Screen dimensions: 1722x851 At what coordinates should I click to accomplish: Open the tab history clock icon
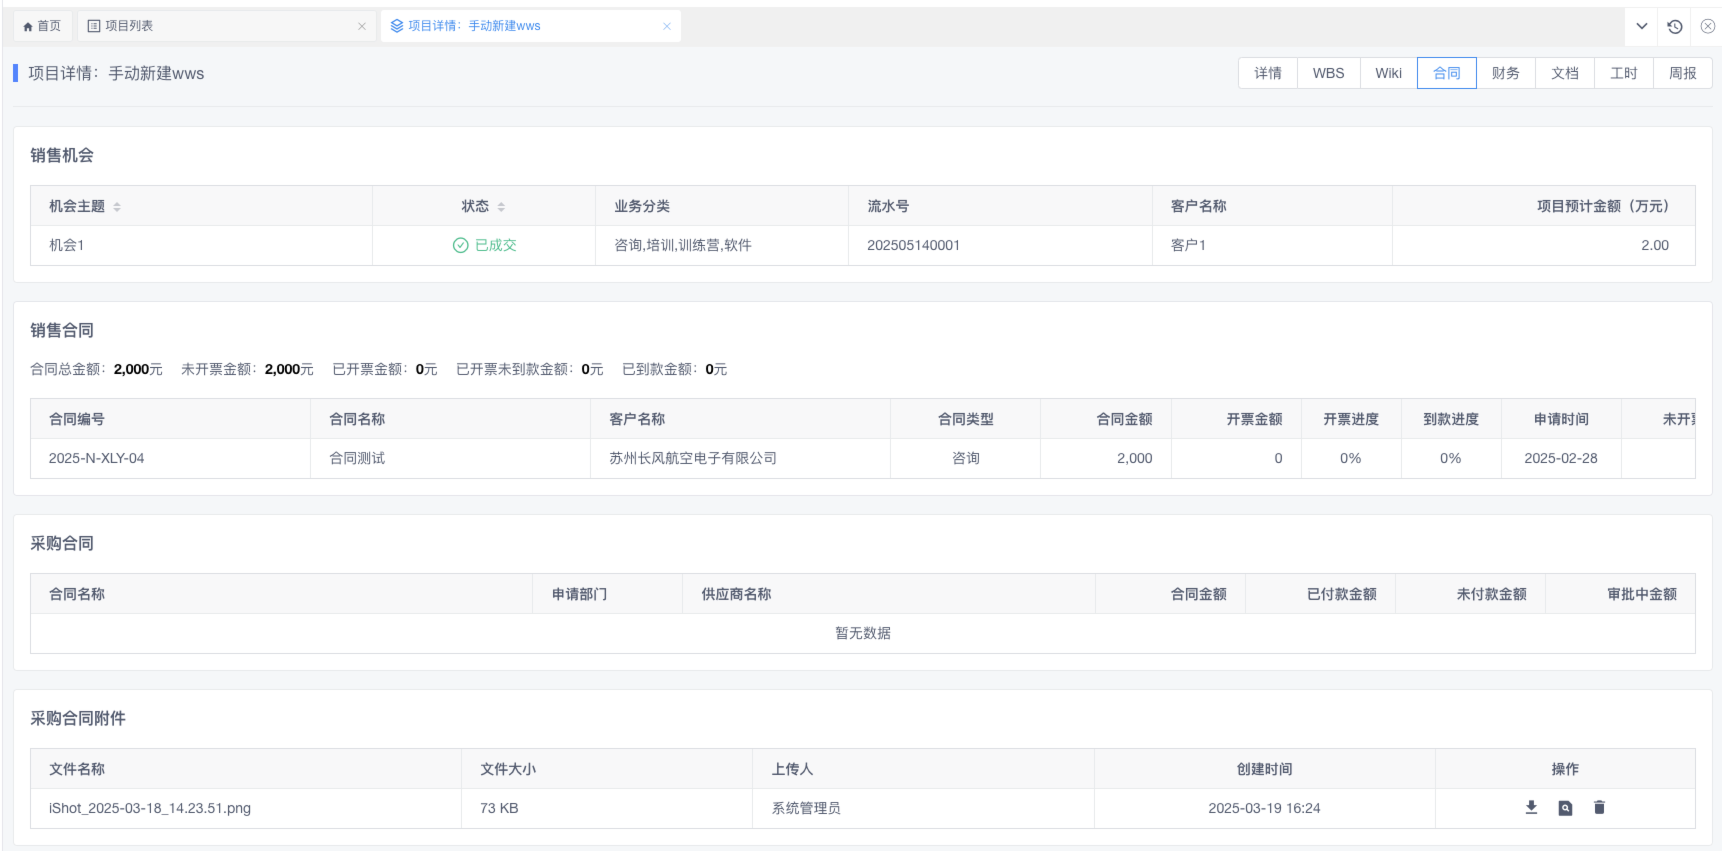click(x=1675, y=27)
